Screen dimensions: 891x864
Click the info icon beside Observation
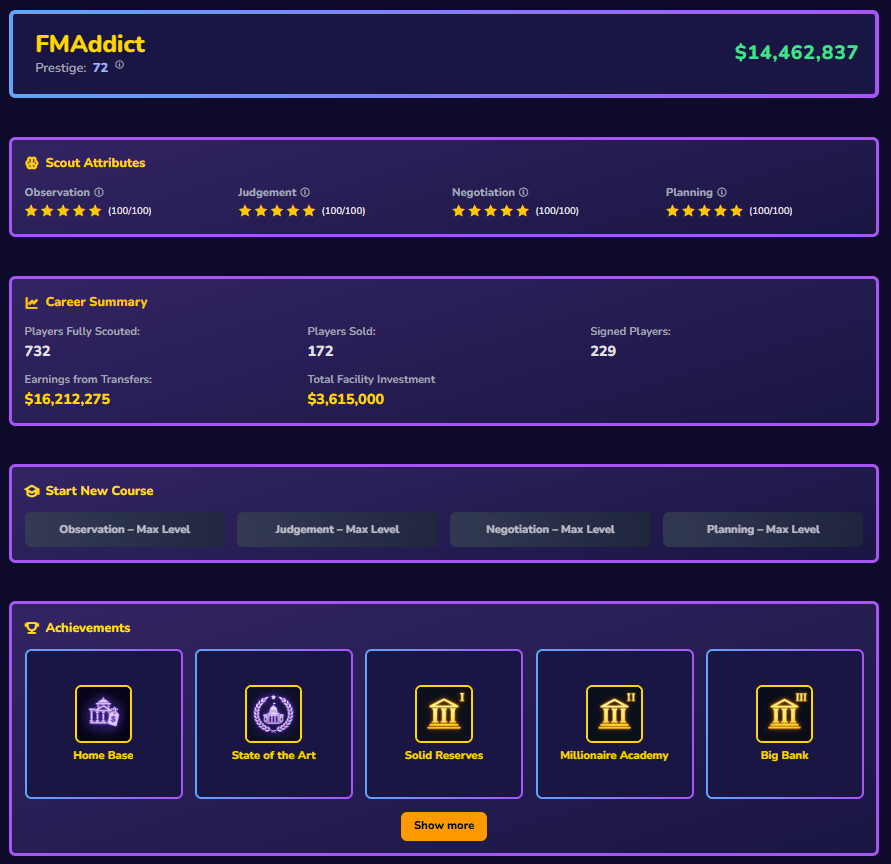99,192
